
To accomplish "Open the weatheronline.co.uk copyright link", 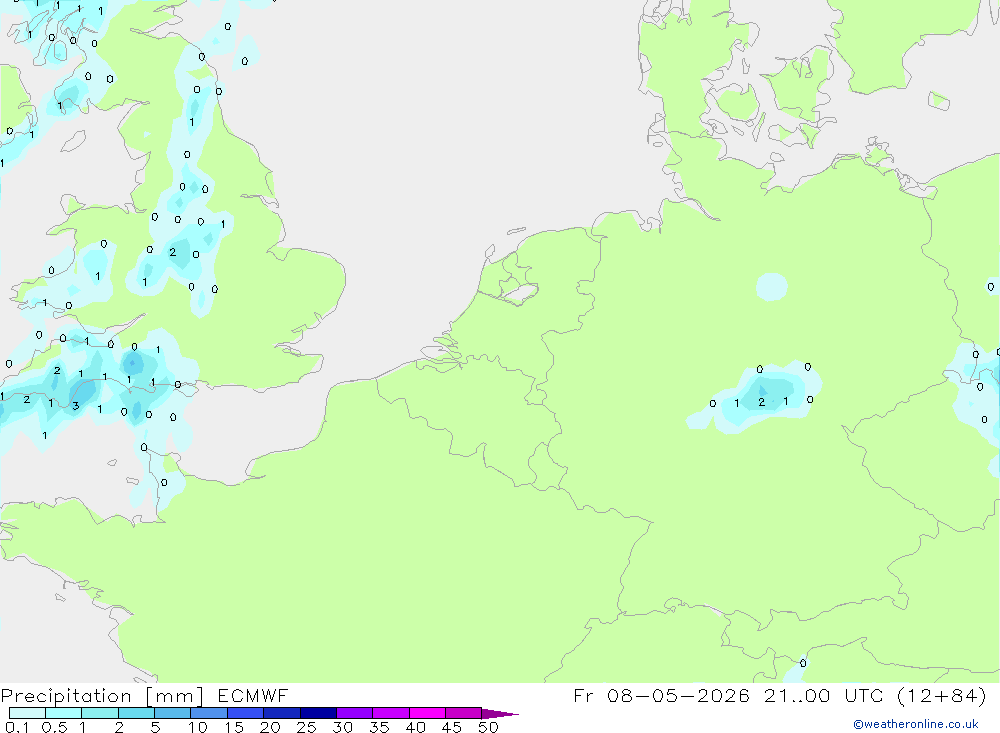I will point(916,724).
